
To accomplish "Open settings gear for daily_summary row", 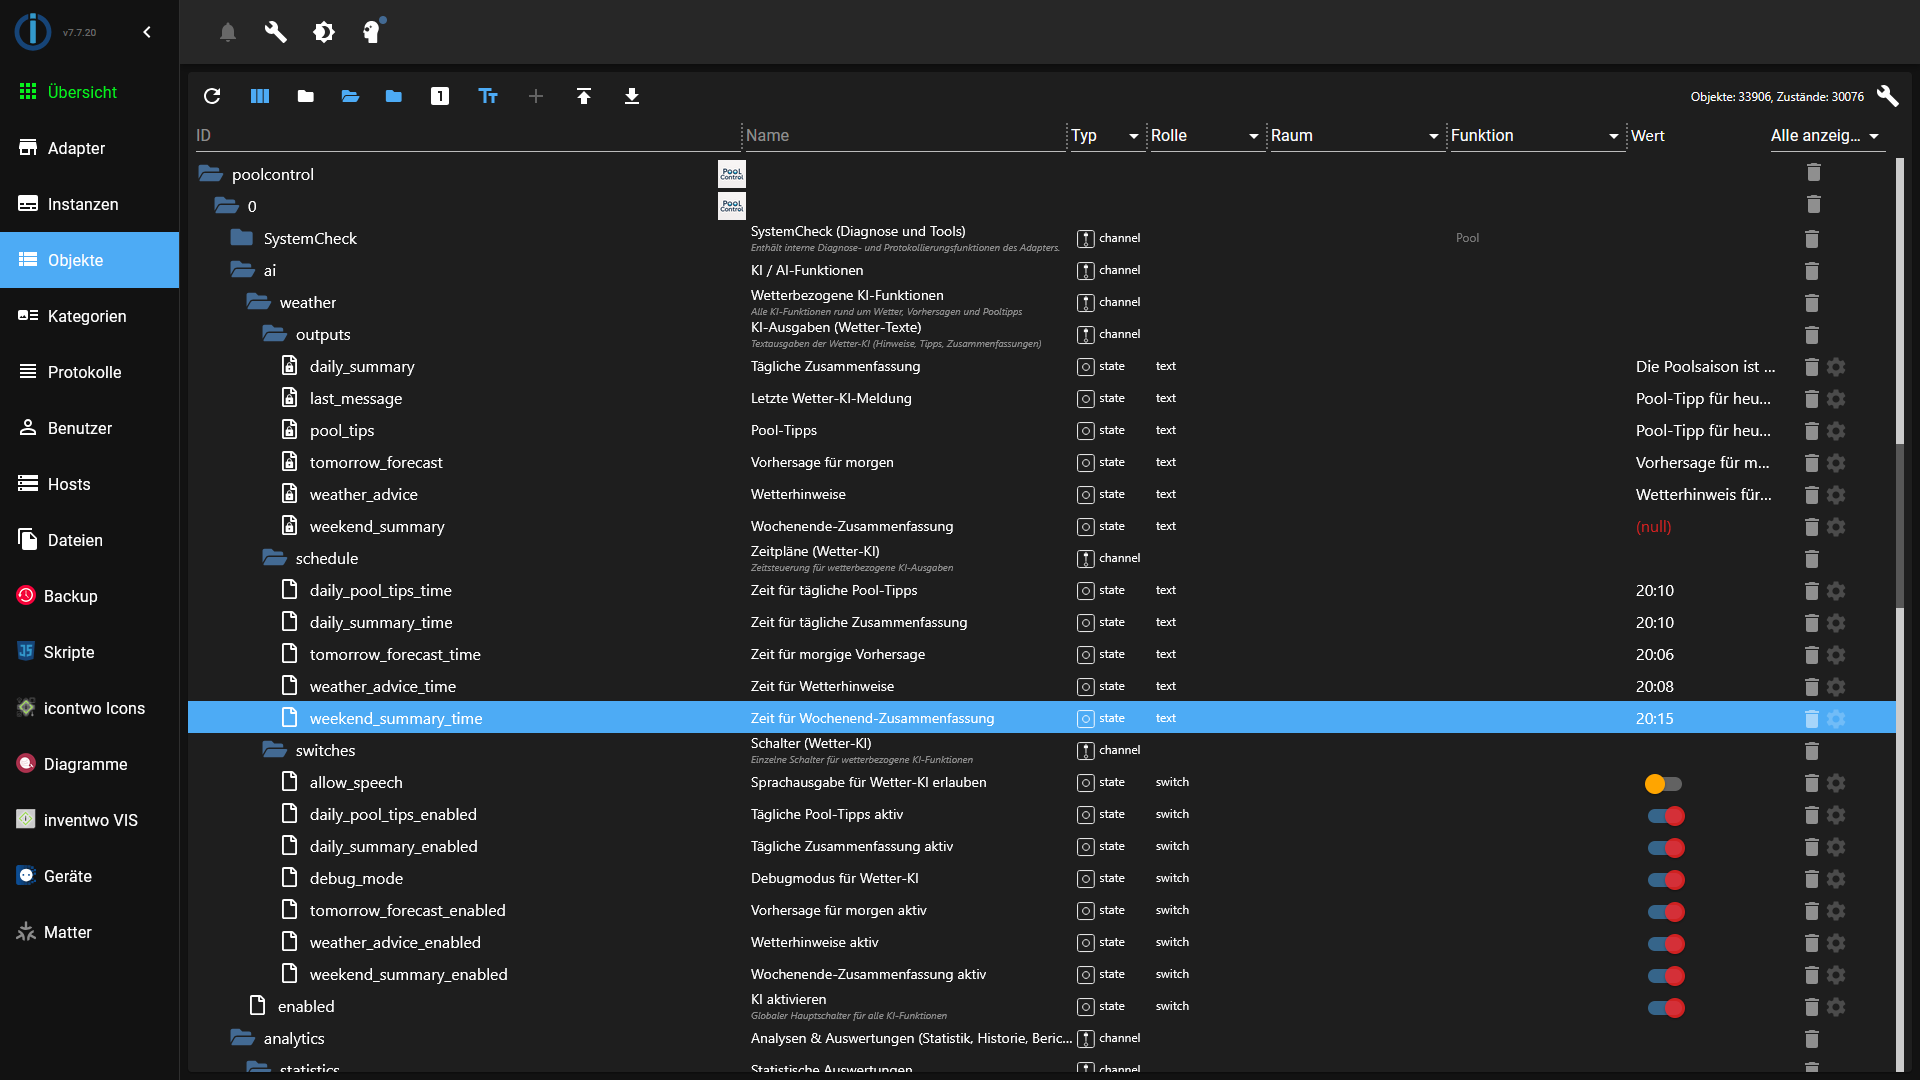I will (x=1838, y=367).
